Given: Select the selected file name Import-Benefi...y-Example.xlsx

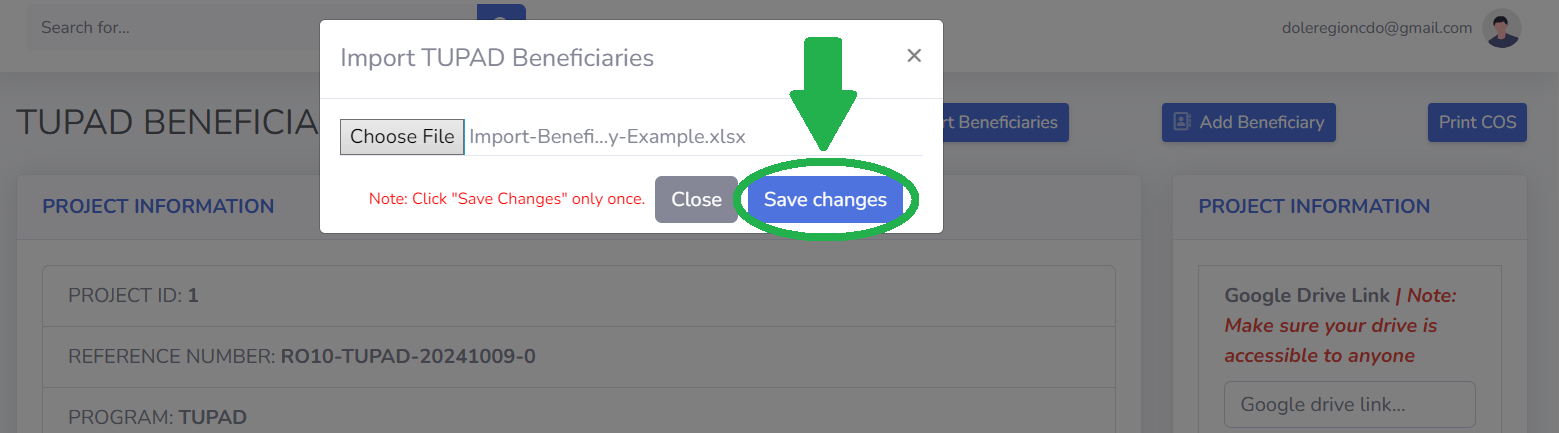Looking at the screenshot, I should [607, 137].
